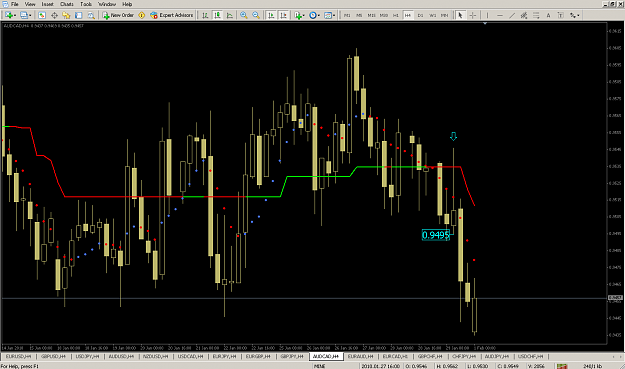Expand the Profiles dropdown arrow
Viewport: 625px width, 369px height.
coord(30,16)
